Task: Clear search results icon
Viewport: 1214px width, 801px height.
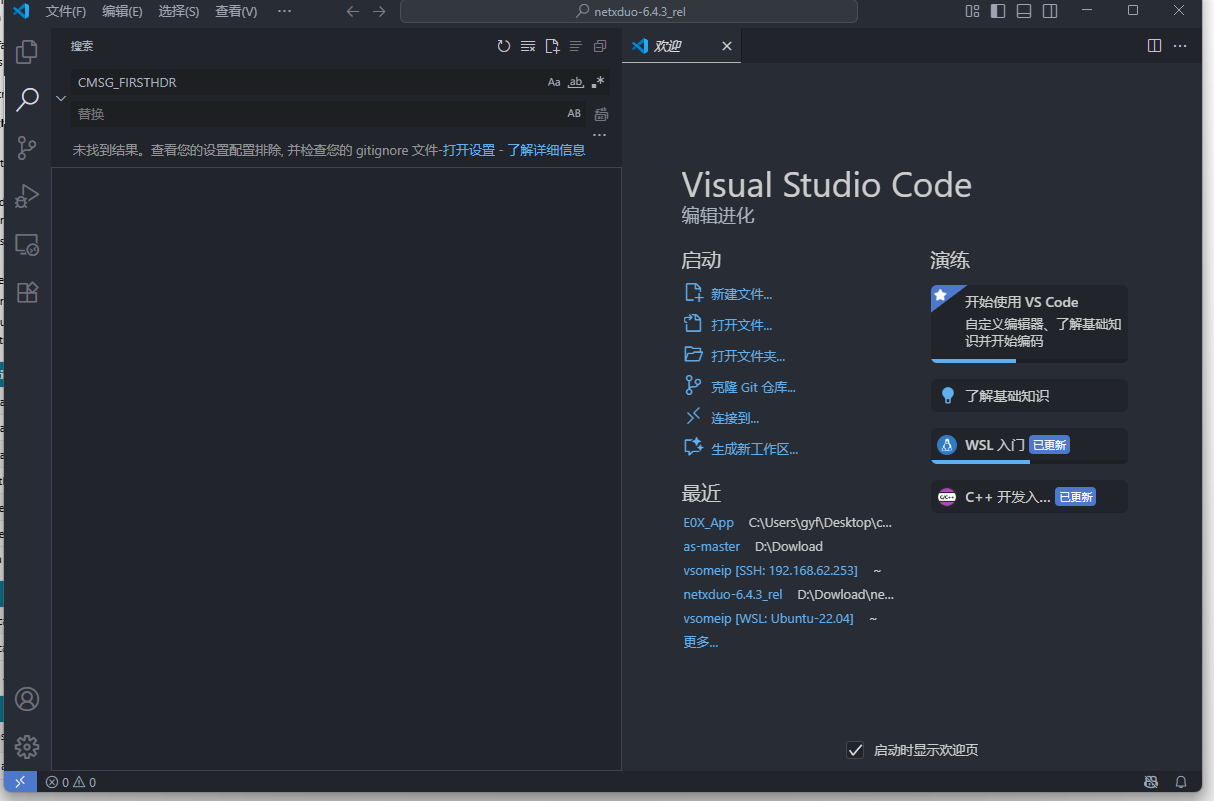Action: [528, 46]
